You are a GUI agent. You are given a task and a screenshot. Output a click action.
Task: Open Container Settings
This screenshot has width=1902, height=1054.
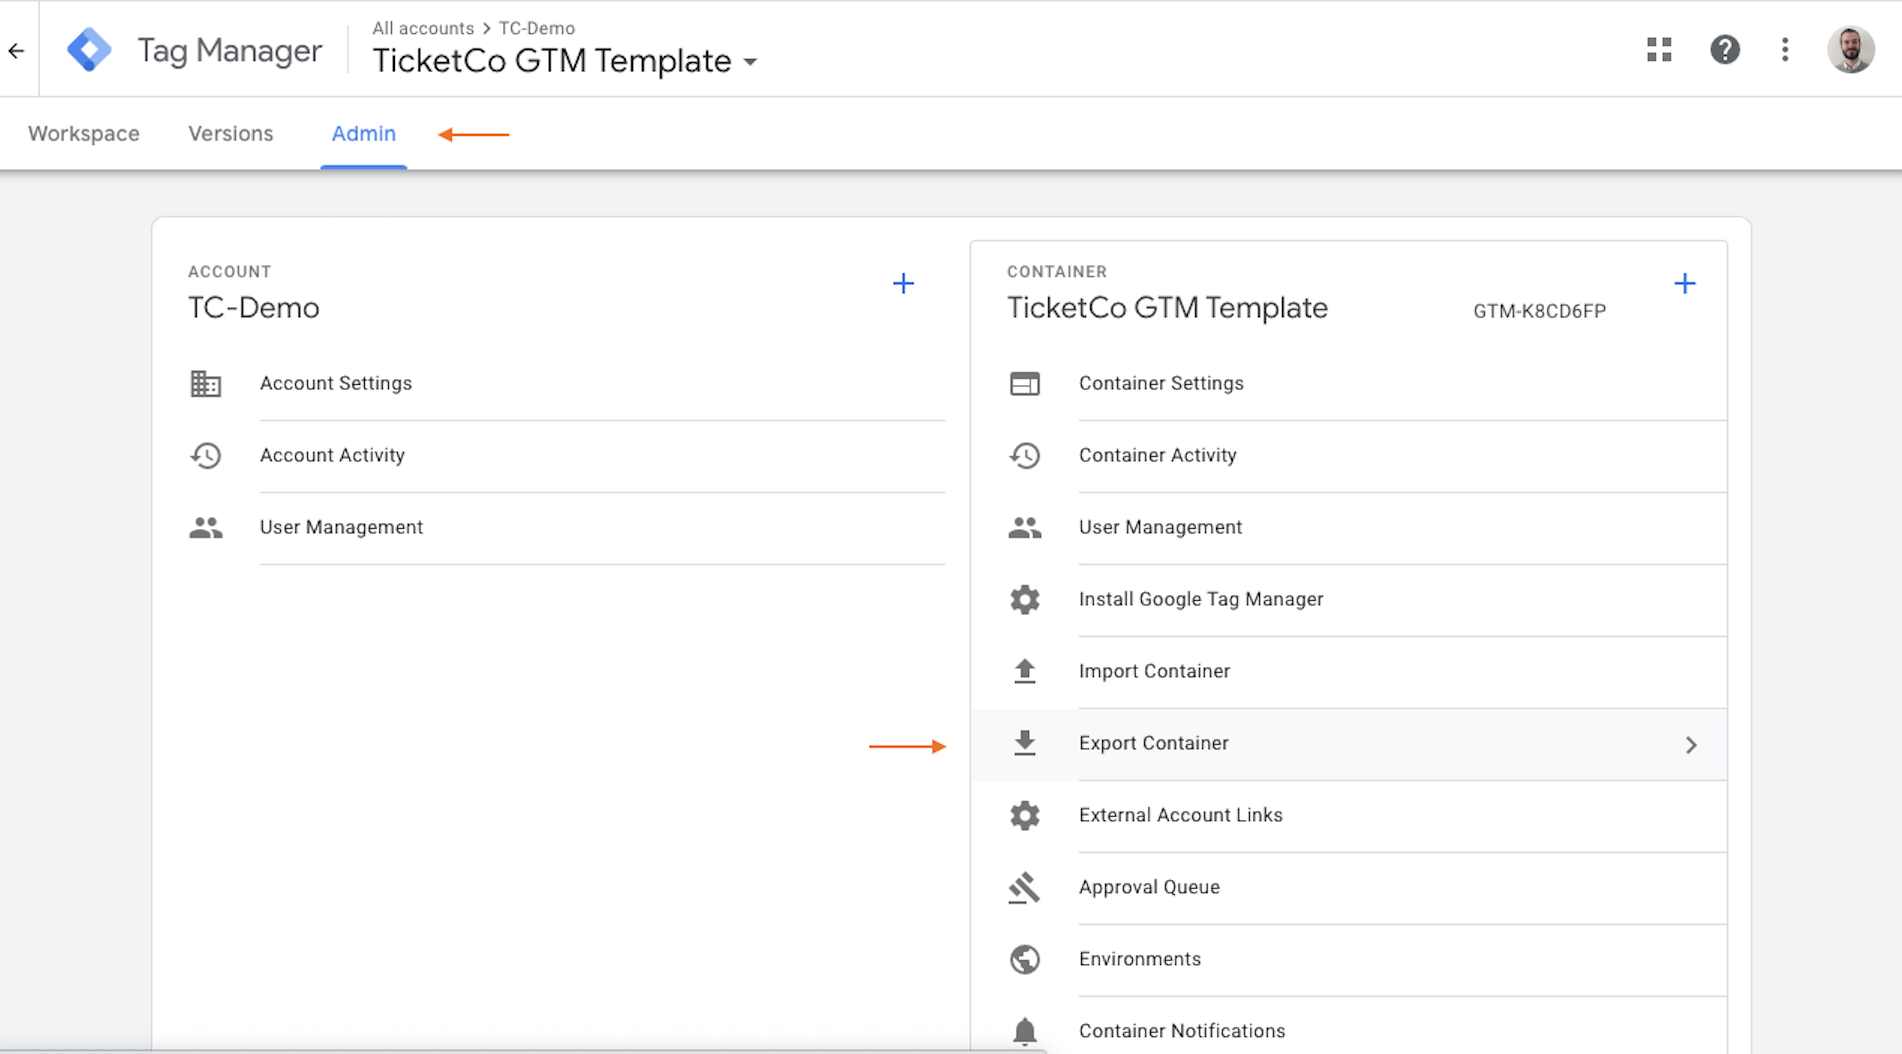(x=1161, y=383)
